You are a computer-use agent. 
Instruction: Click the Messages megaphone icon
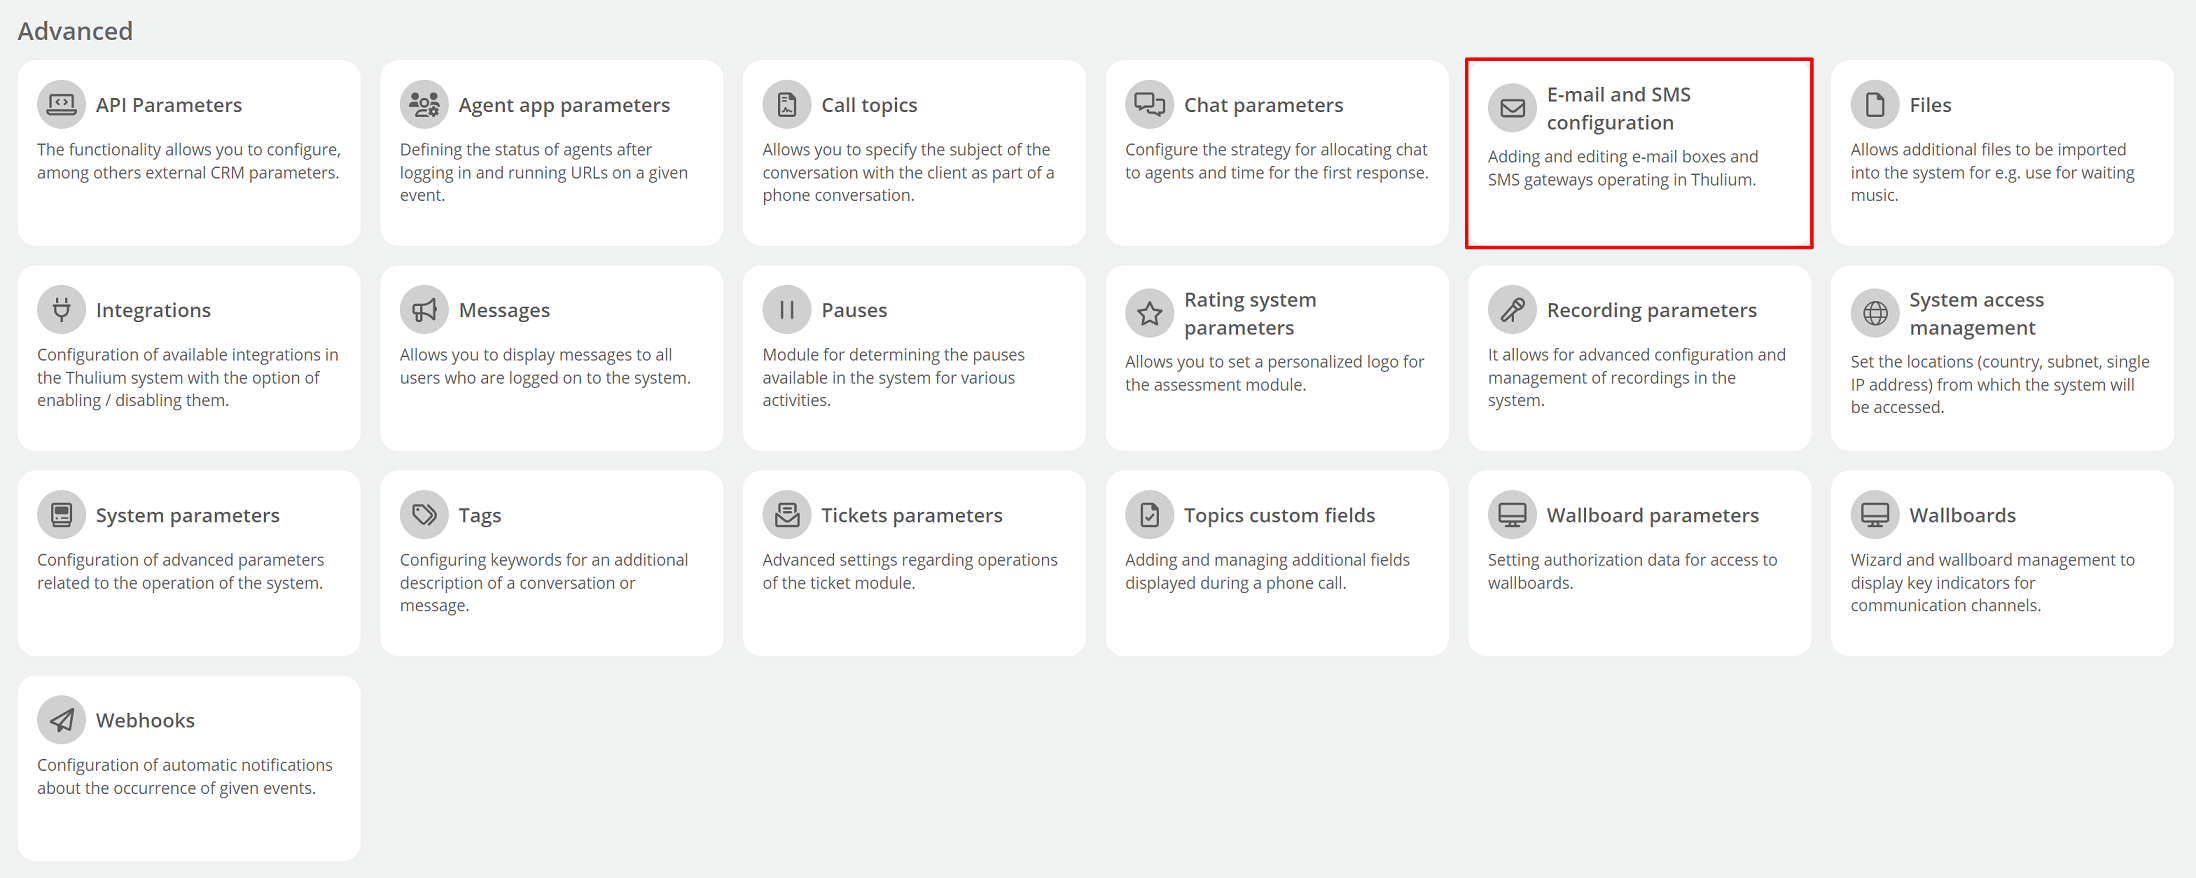(x=424, y=309)
